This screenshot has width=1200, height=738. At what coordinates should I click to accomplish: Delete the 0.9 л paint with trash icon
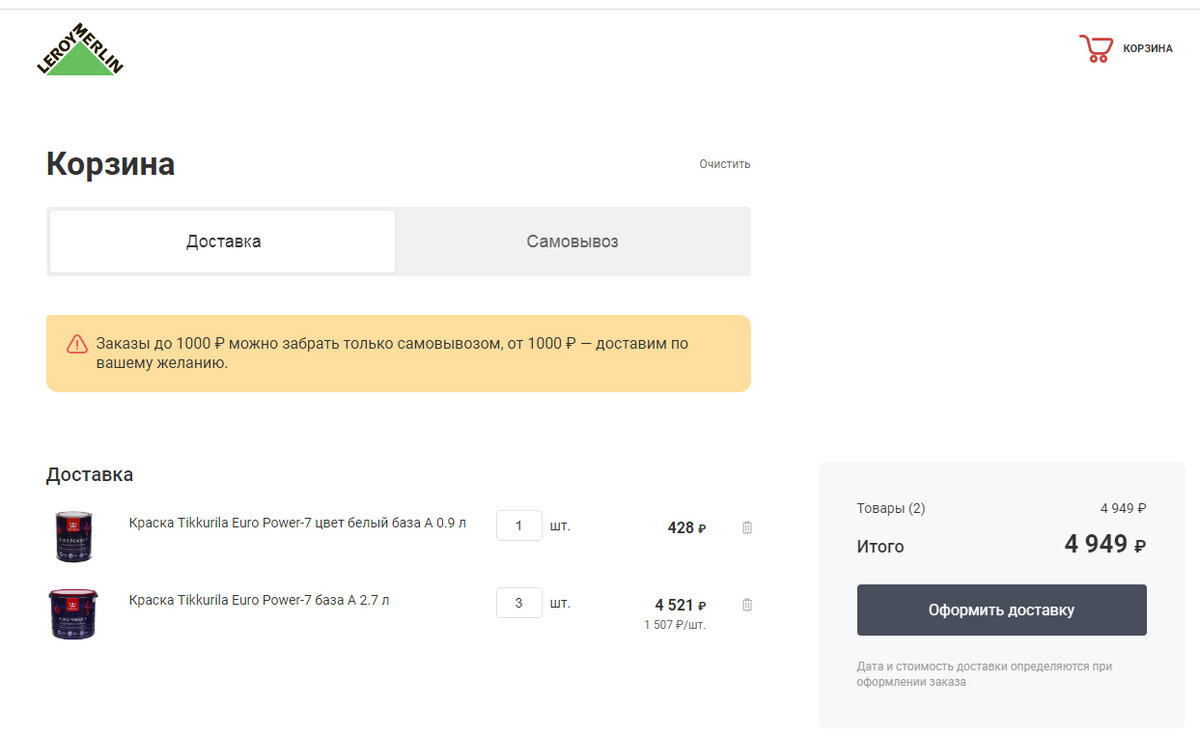[x=747, y=527]
